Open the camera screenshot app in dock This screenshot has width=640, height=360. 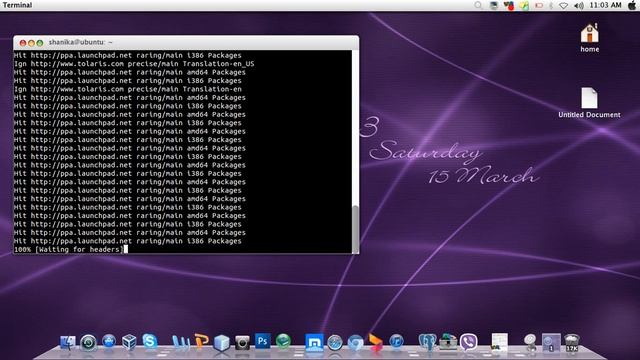[x=242, y=342]
